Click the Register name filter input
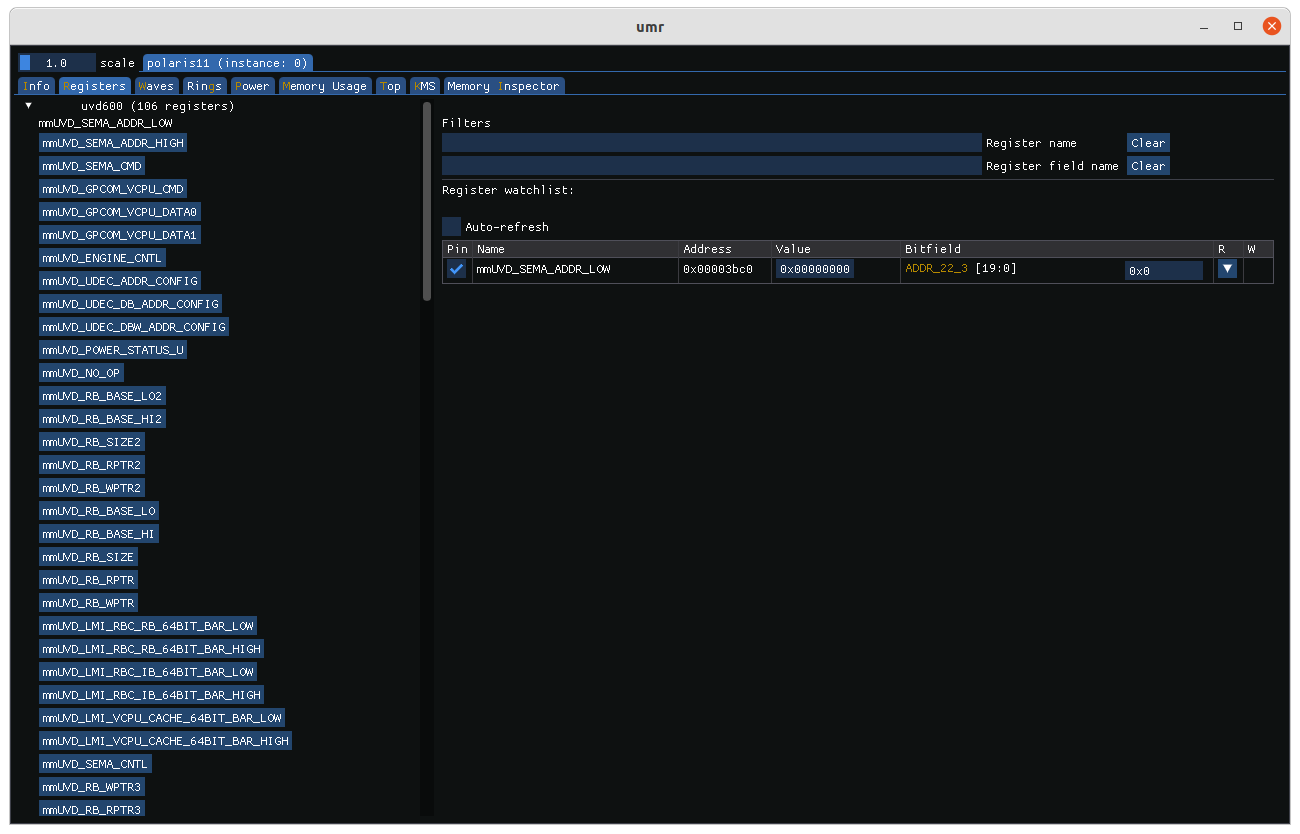1300x834 pixels. coord(711,143)
